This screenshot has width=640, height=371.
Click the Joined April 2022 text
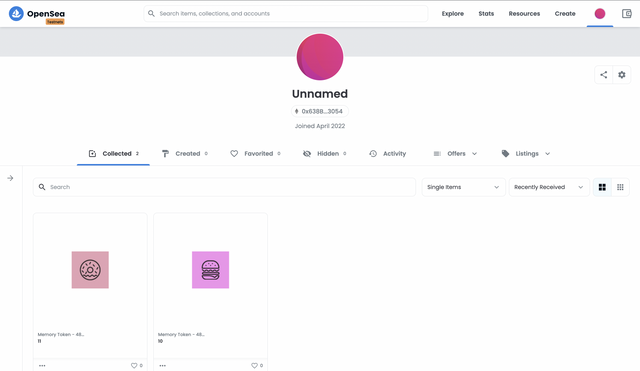point(320,126)
